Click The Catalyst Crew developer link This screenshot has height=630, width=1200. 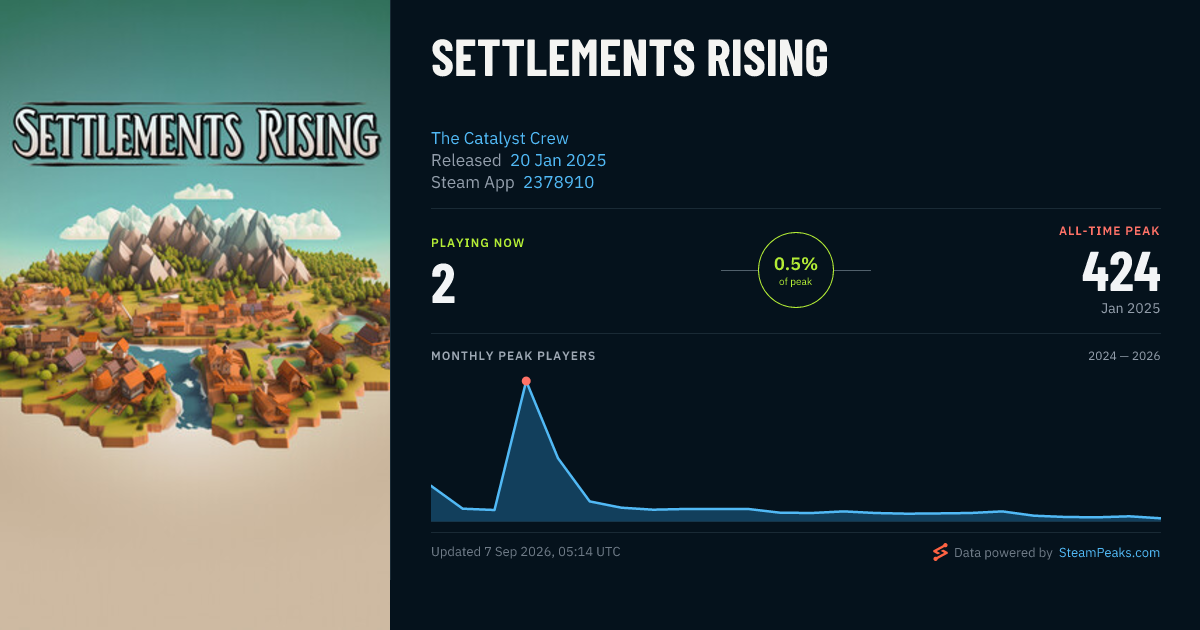500,138
